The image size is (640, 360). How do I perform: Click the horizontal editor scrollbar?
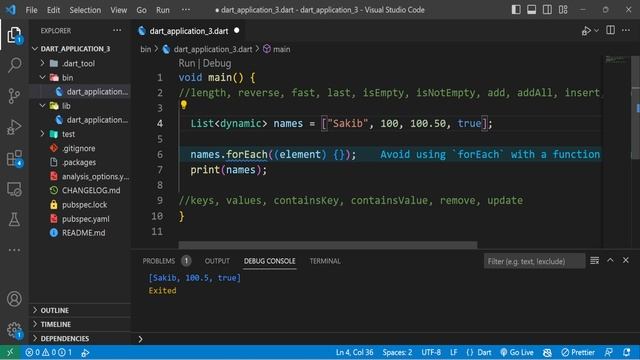click(328, 244)
